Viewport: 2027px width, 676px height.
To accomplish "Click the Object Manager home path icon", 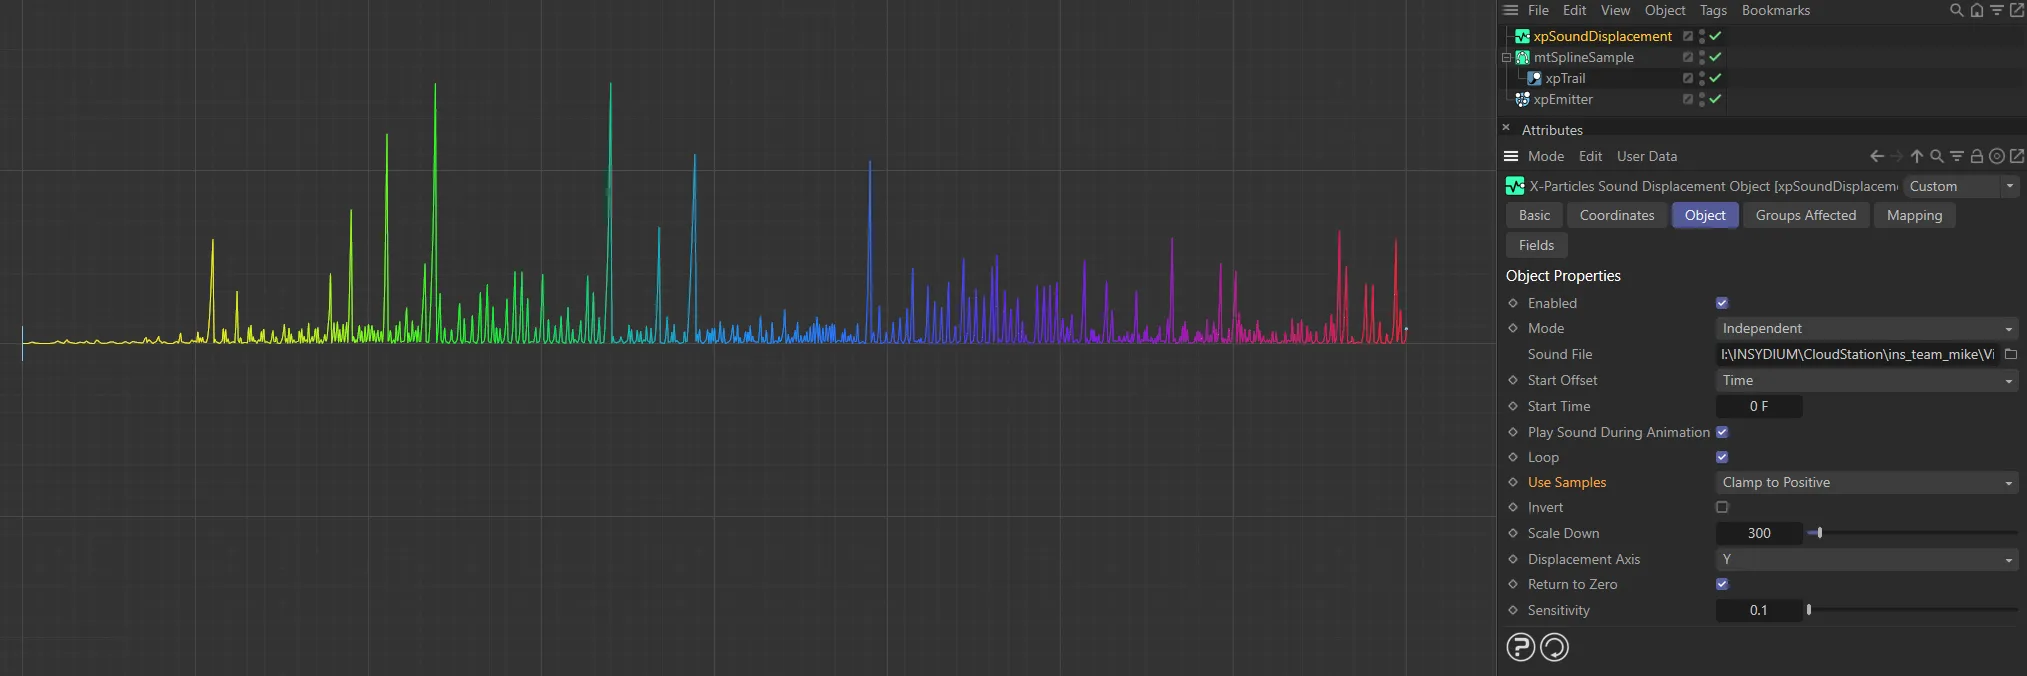I will (1976, 10).
